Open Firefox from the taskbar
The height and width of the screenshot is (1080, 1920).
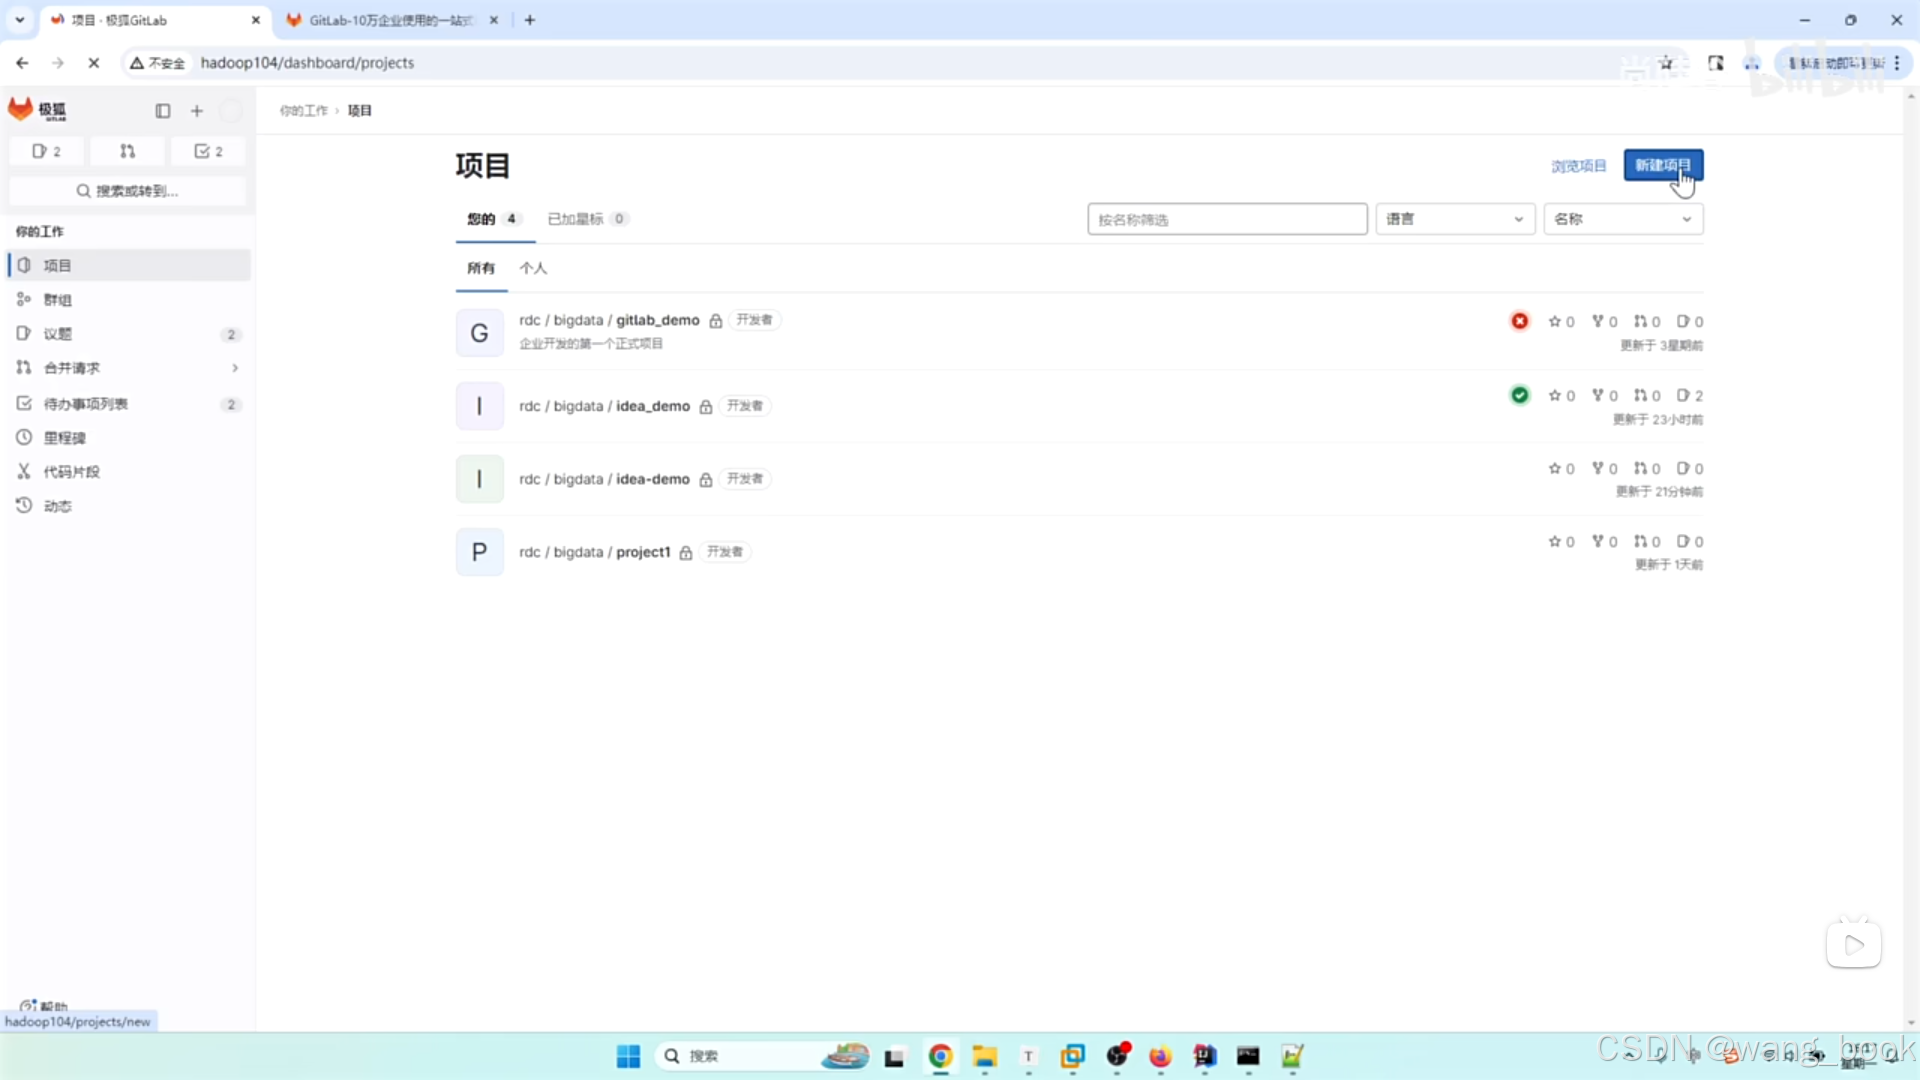[x=1160, y=1056]
